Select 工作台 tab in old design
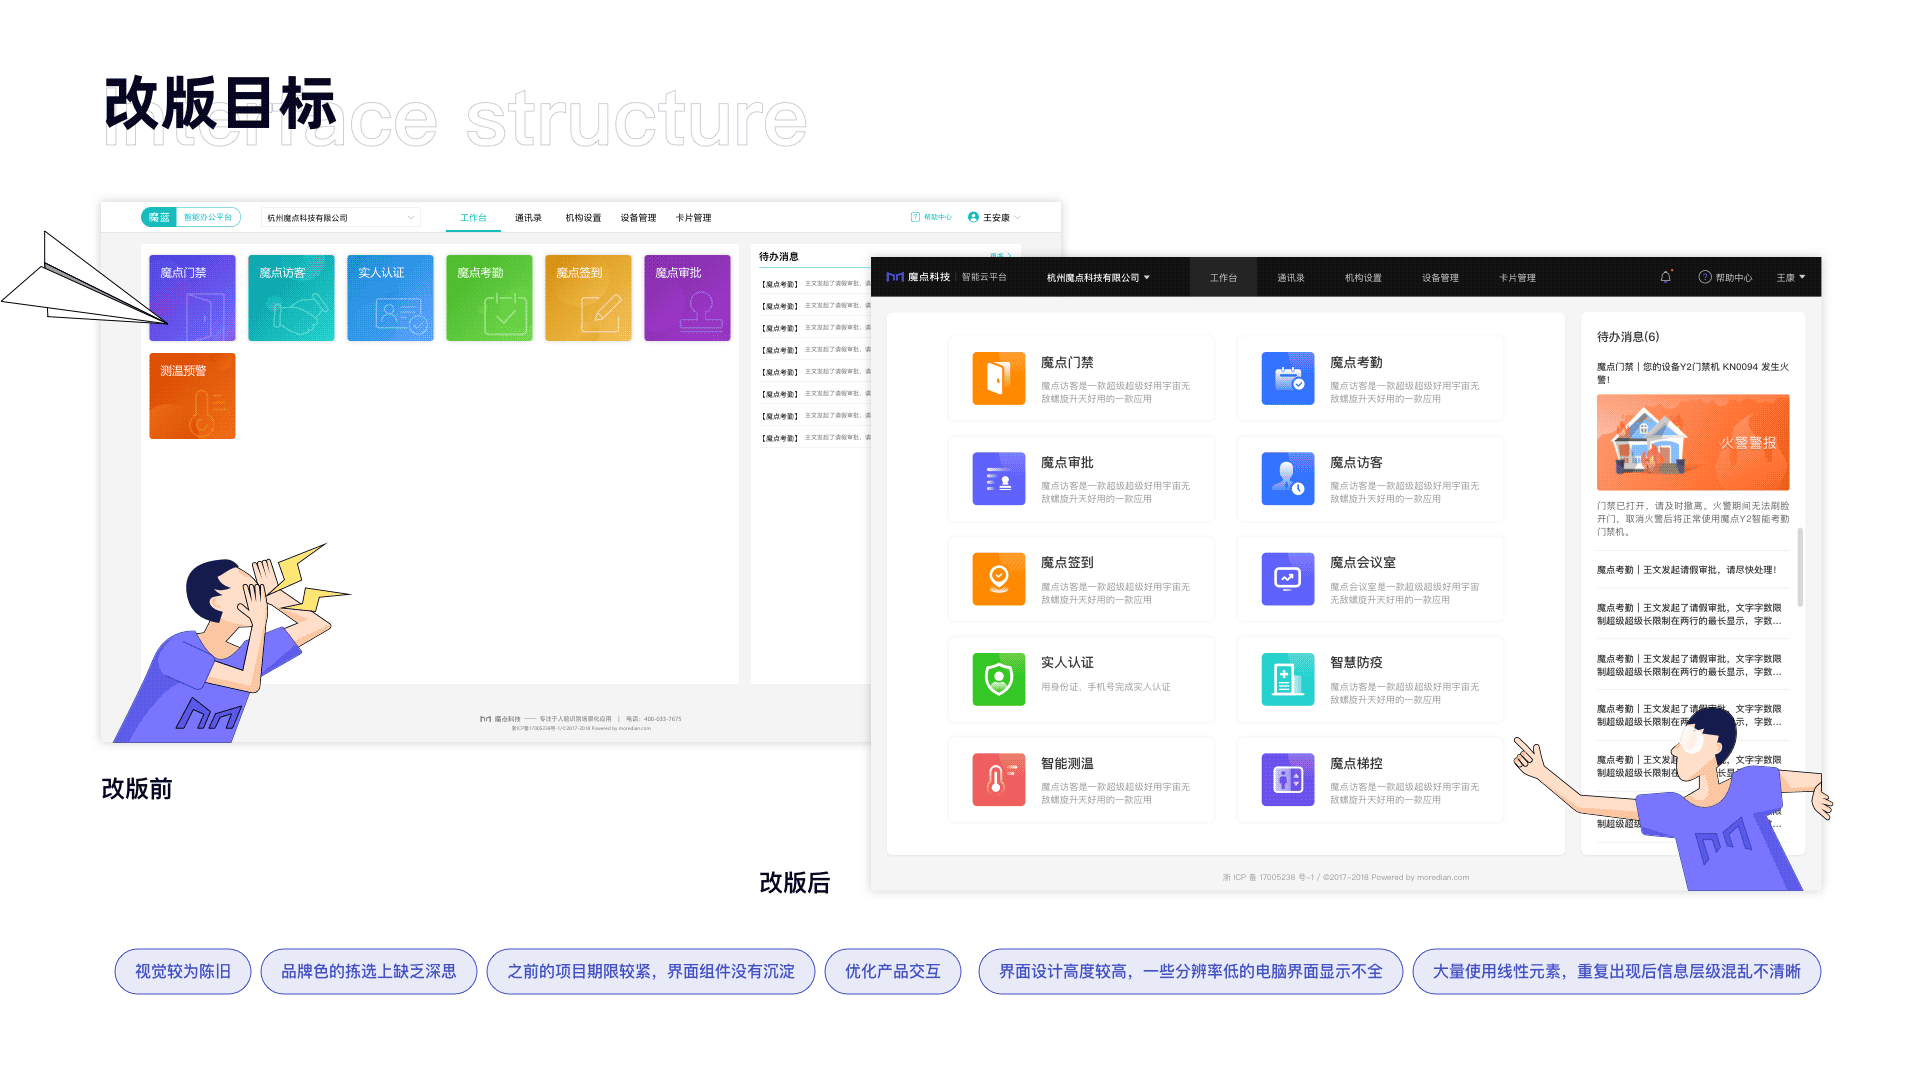The width and height of the screenshot is (1921, 1080). click(x=473, y=217)
